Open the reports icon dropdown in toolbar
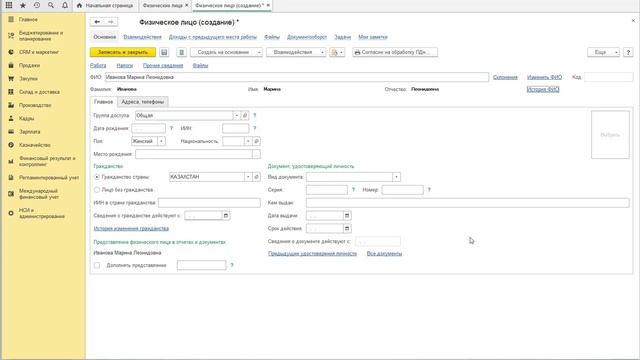The image size is (640, 360). [x=337, y=52]
